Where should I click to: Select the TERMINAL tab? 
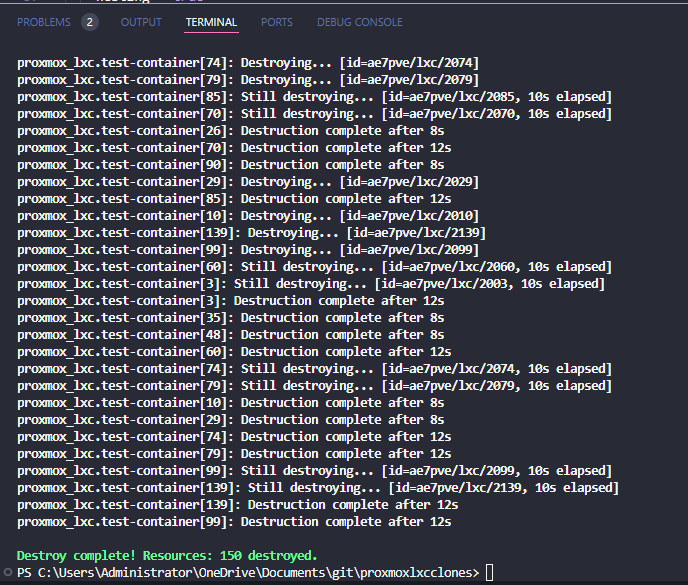211,22
